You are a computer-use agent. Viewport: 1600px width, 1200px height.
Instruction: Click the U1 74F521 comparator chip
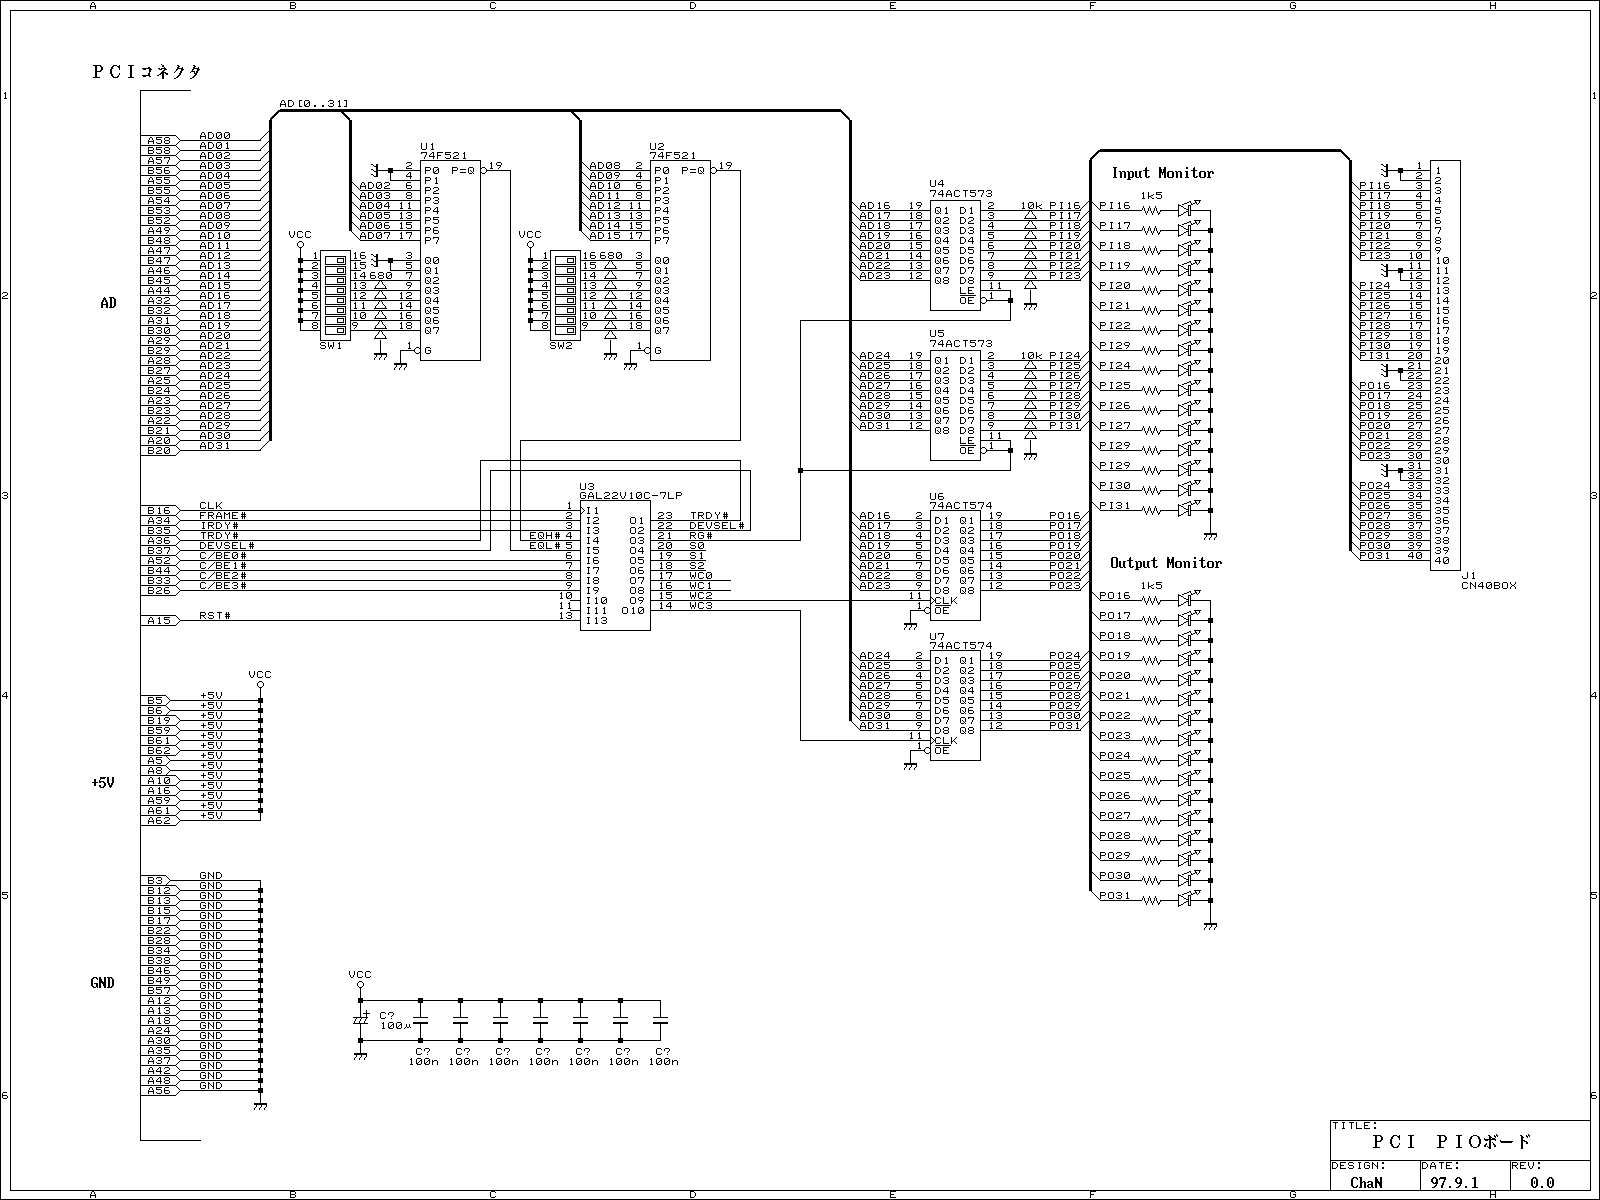(x=450, y=260)
